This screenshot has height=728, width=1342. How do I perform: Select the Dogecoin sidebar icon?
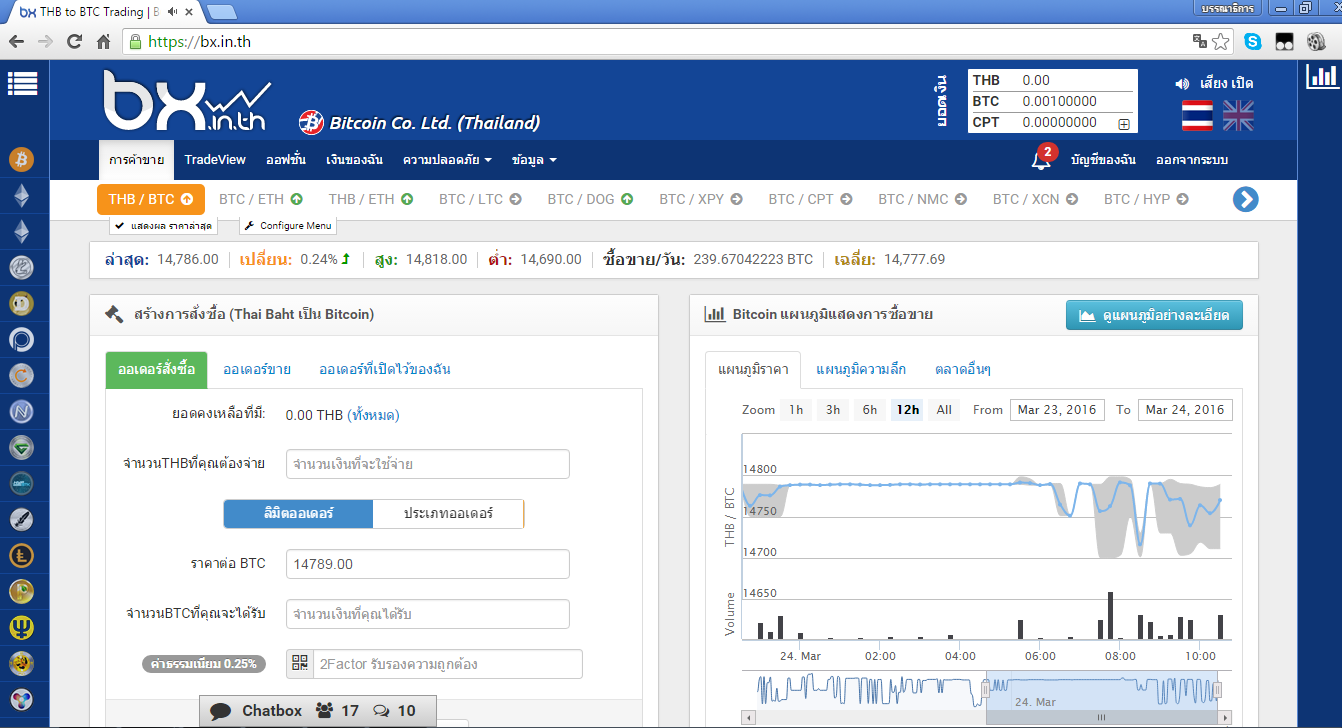(21, 303)
